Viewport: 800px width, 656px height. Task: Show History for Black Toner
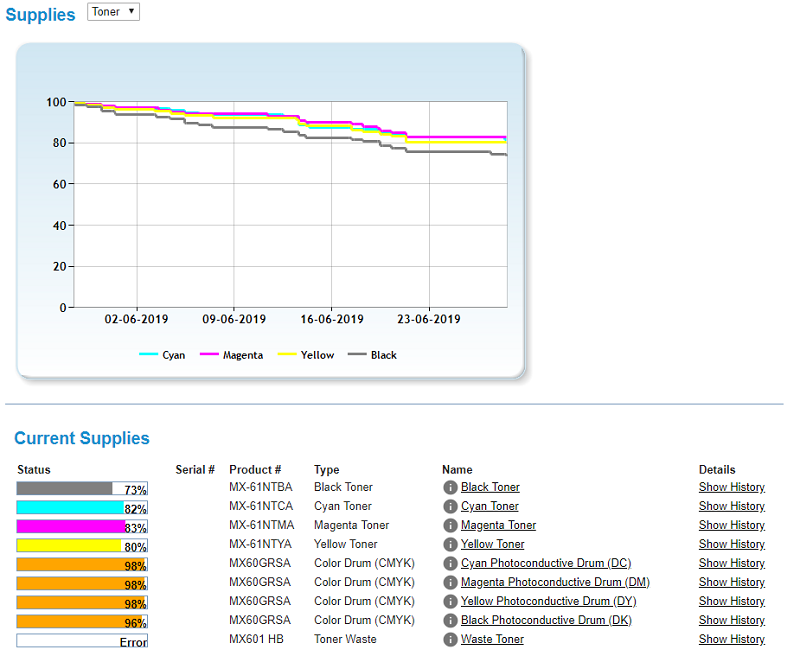(731, 488)
